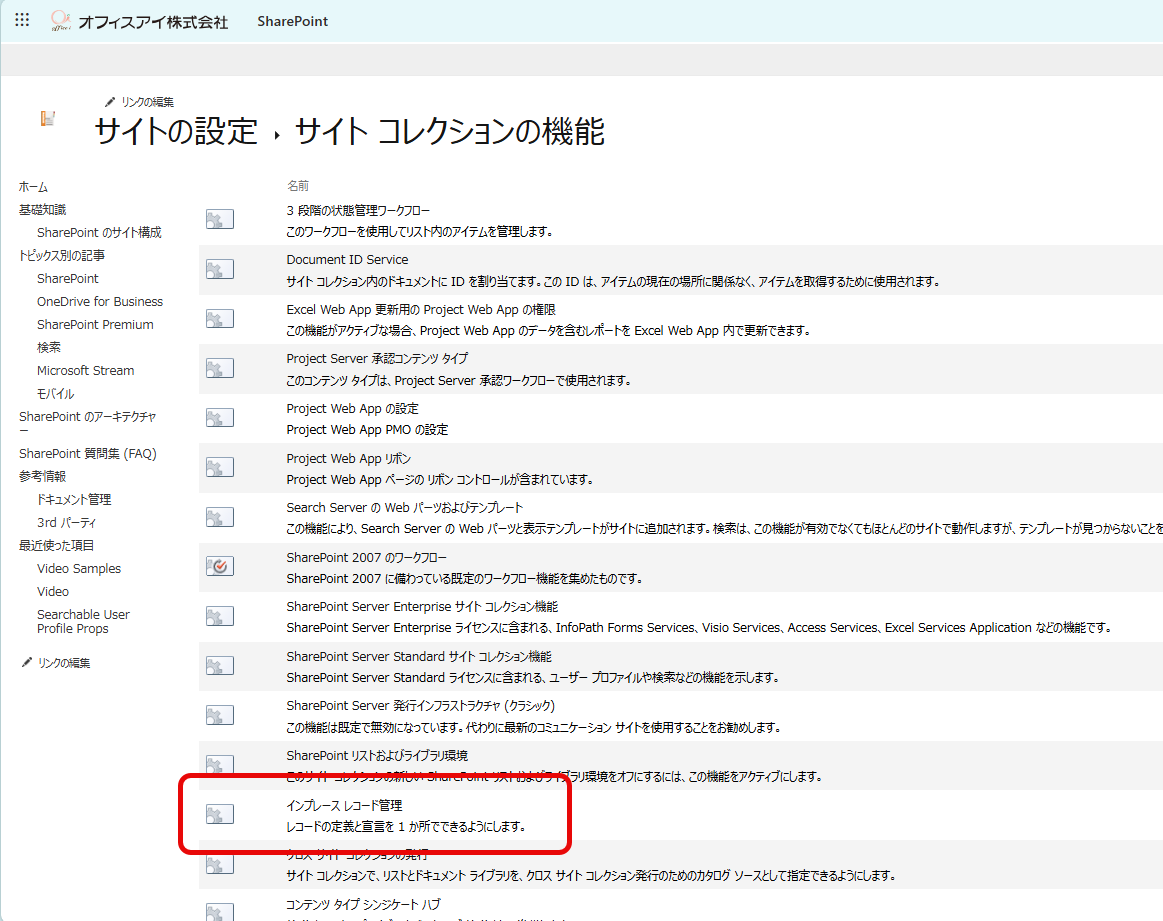Click the 名前 column header
This screenshot has width=1163, height=921.
[x=298, y=186]
